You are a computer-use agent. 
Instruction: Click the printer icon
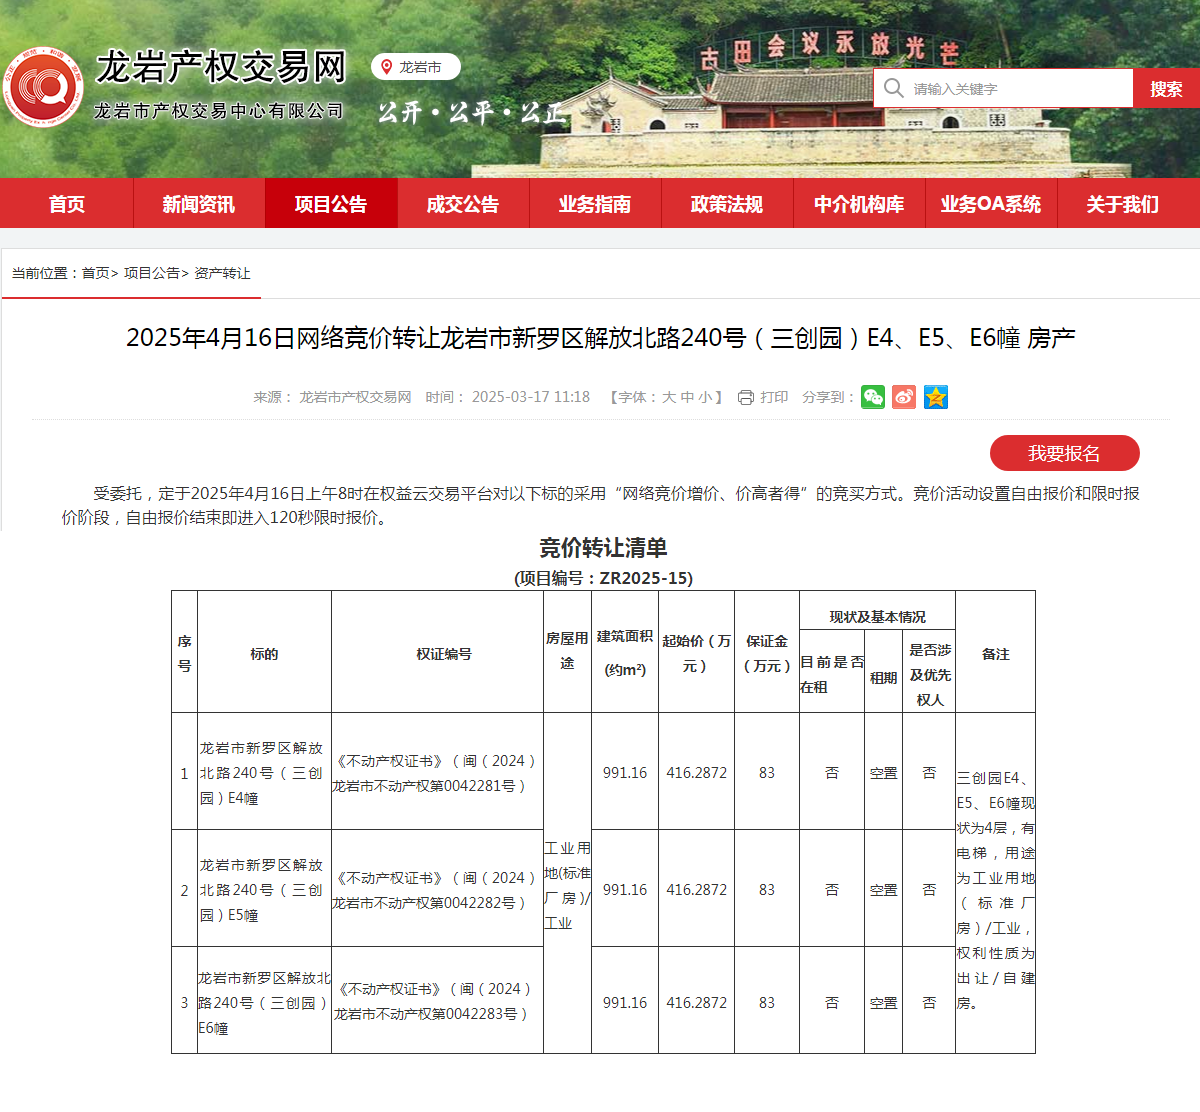(745, 398)
